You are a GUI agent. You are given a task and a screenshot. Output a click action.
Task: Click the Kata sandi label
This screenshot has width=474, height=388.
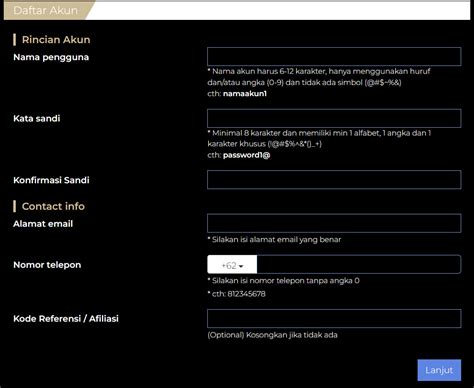37,118
